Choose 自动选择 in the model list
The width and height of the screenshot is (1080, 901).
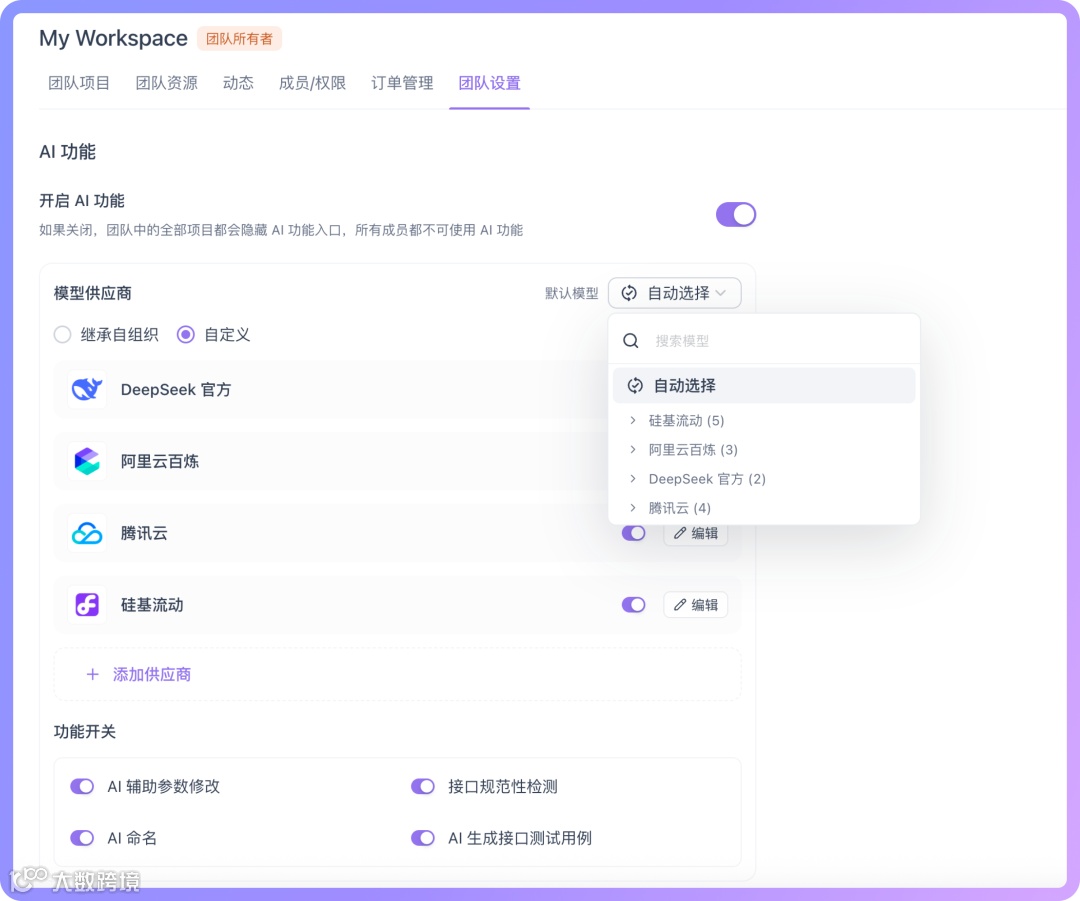(764, 386)
